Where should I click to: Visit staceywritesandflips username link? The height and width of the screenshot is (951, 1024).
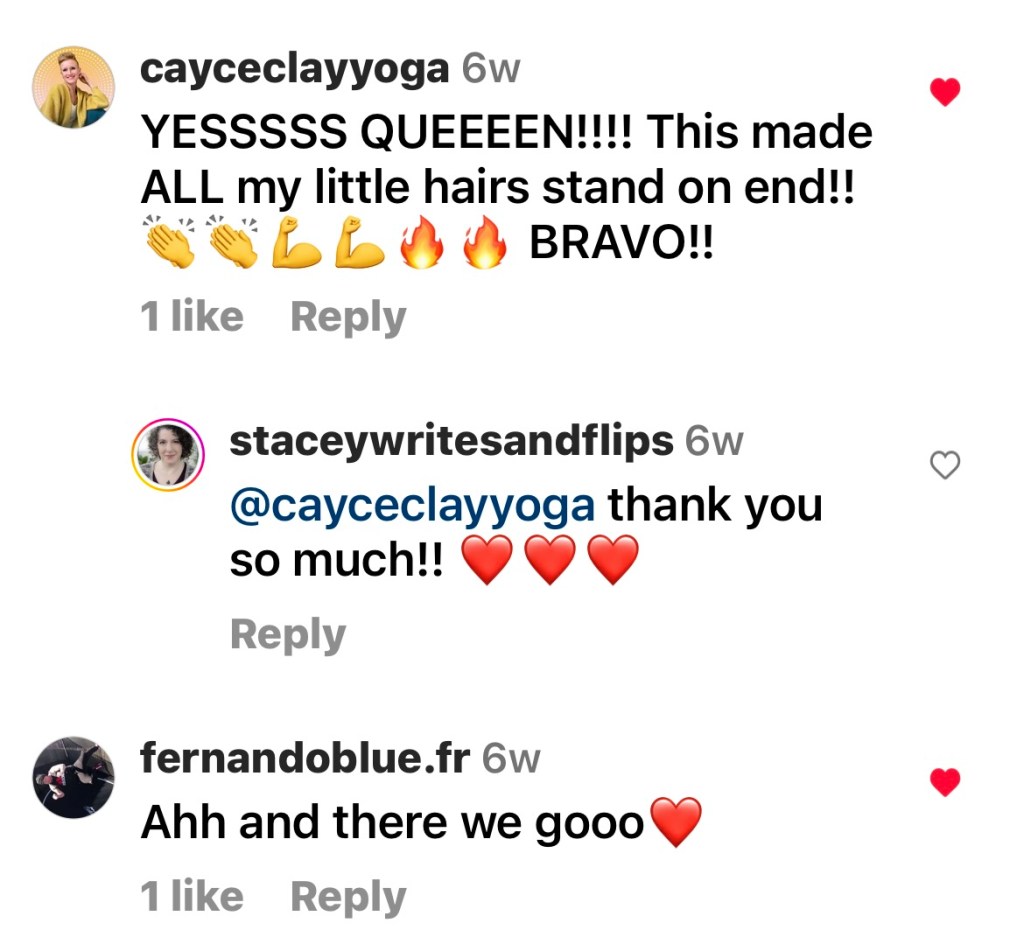pyautogui.click(x=451, y=441)
